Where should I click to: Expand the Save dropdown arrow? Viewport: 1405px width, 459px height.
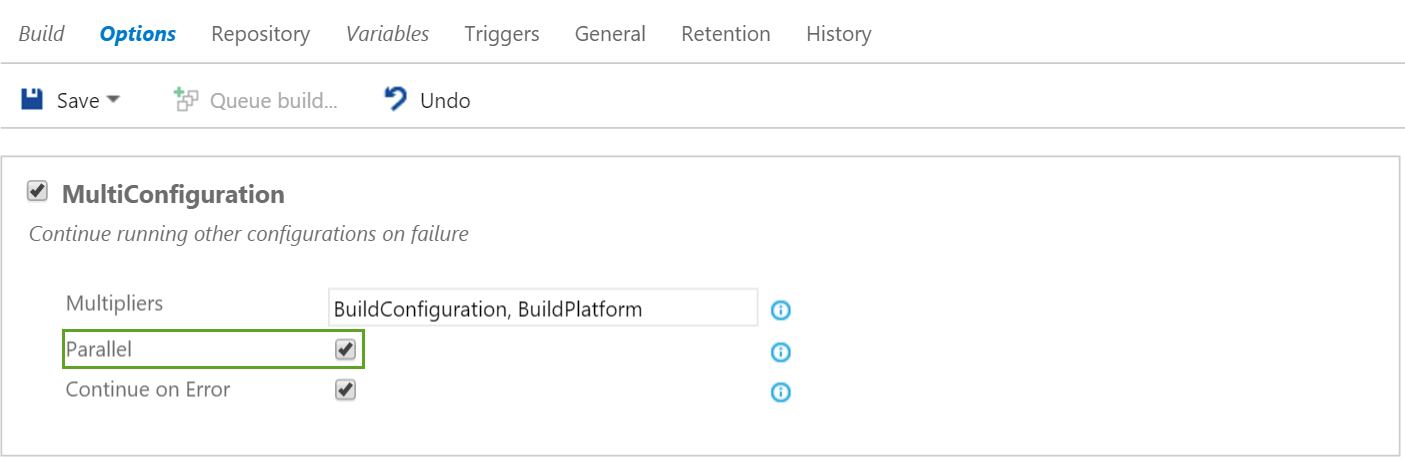(113, 100)
